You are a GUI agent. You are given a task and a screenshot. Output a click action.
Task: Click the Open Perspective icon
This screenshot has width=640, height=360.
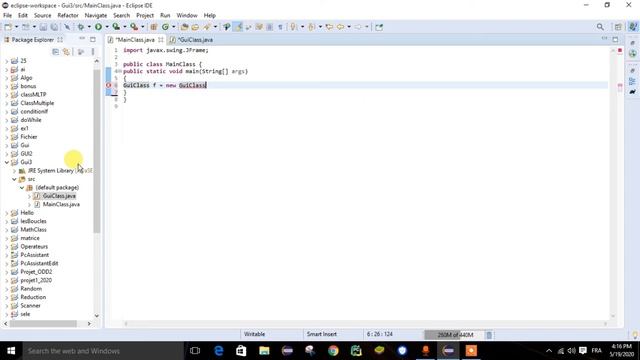[618, 27]
